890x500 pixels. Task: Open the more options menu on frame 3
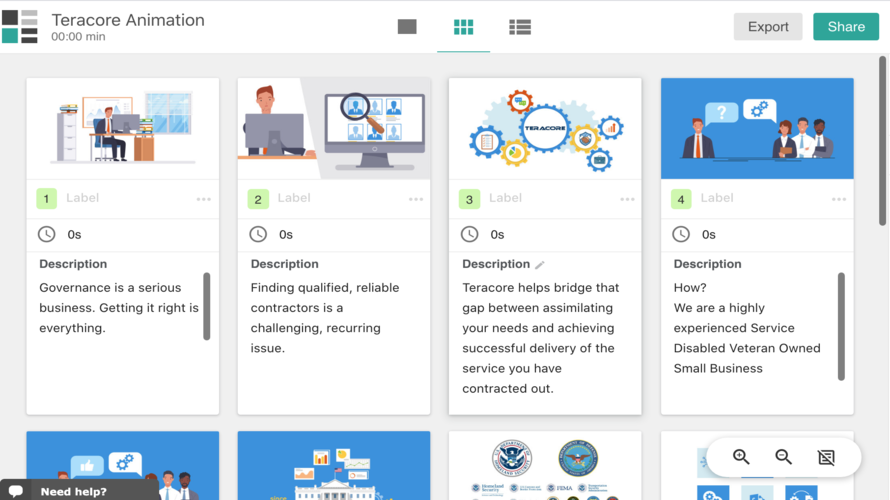[627, 199]
